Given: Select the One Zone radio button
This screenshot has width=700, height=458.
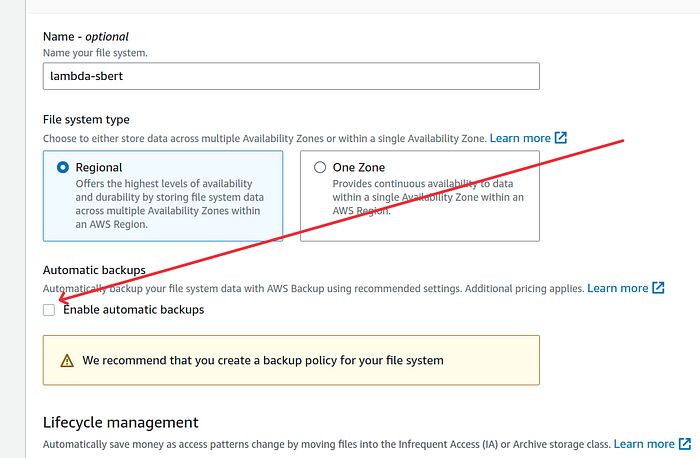Looking at the screenshot, I should pos(320,167).
